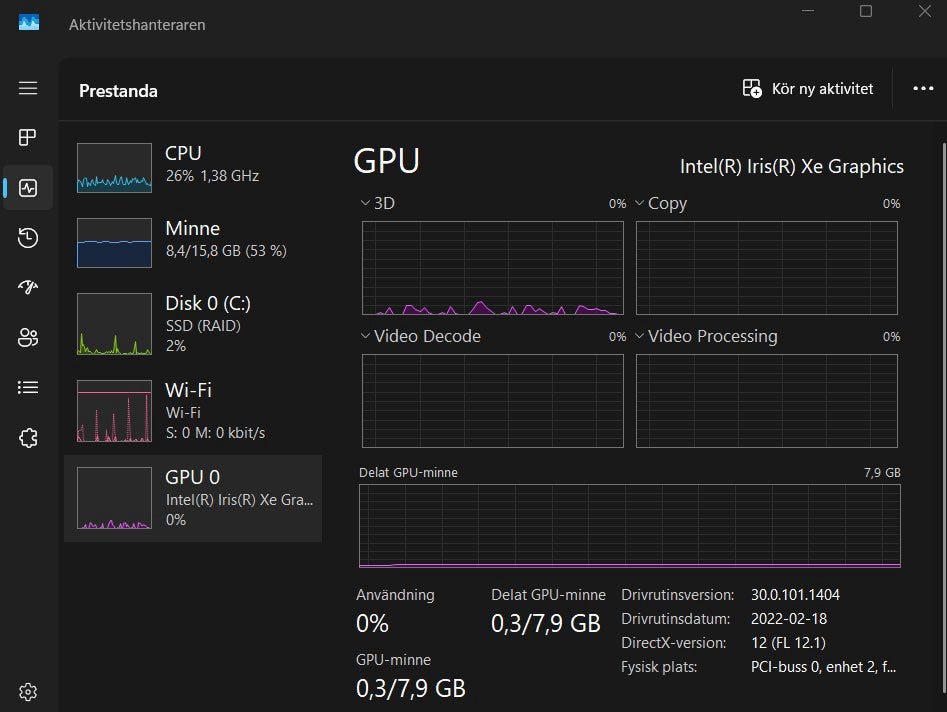947x712 pixels.
Task: Maximize the Aktivitetshanteraren window
Action: 866,11
